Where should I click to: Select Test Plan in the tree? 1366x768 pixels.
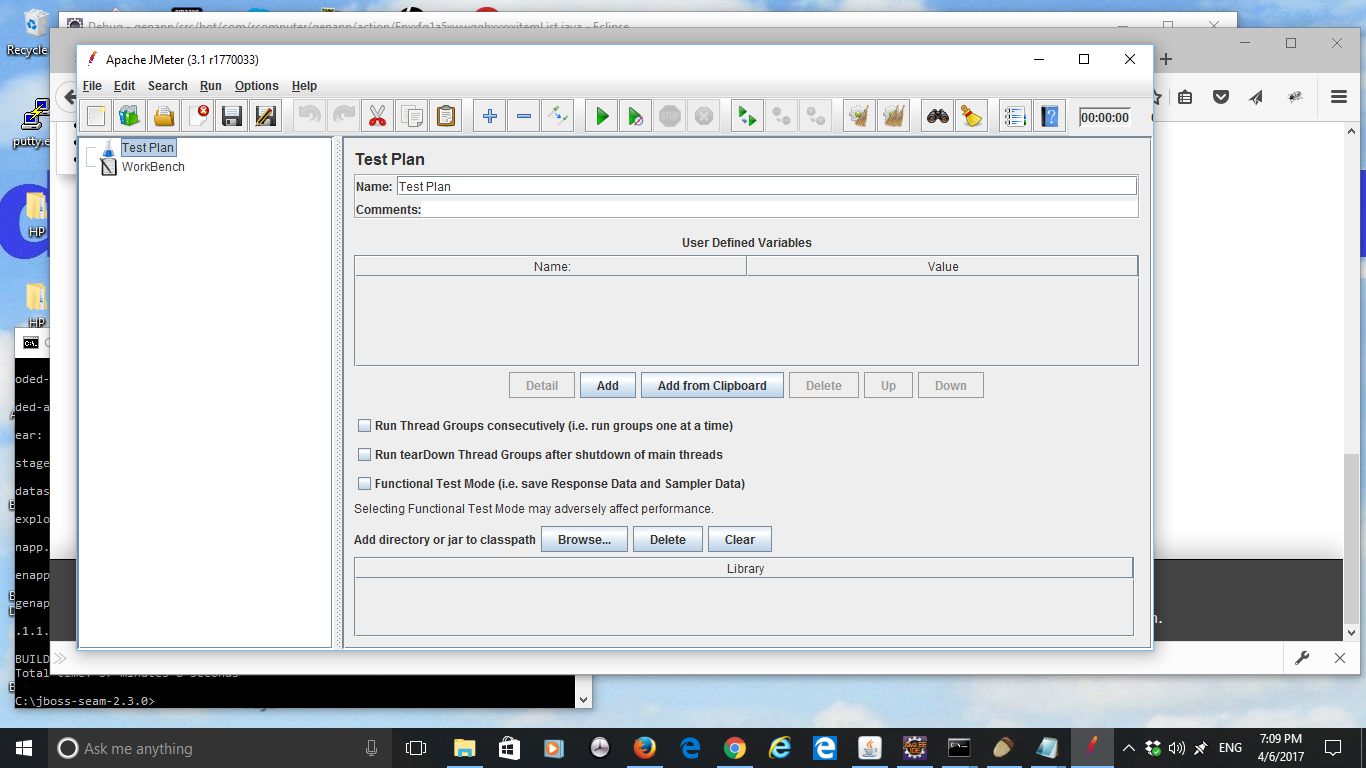coord(148,148)
